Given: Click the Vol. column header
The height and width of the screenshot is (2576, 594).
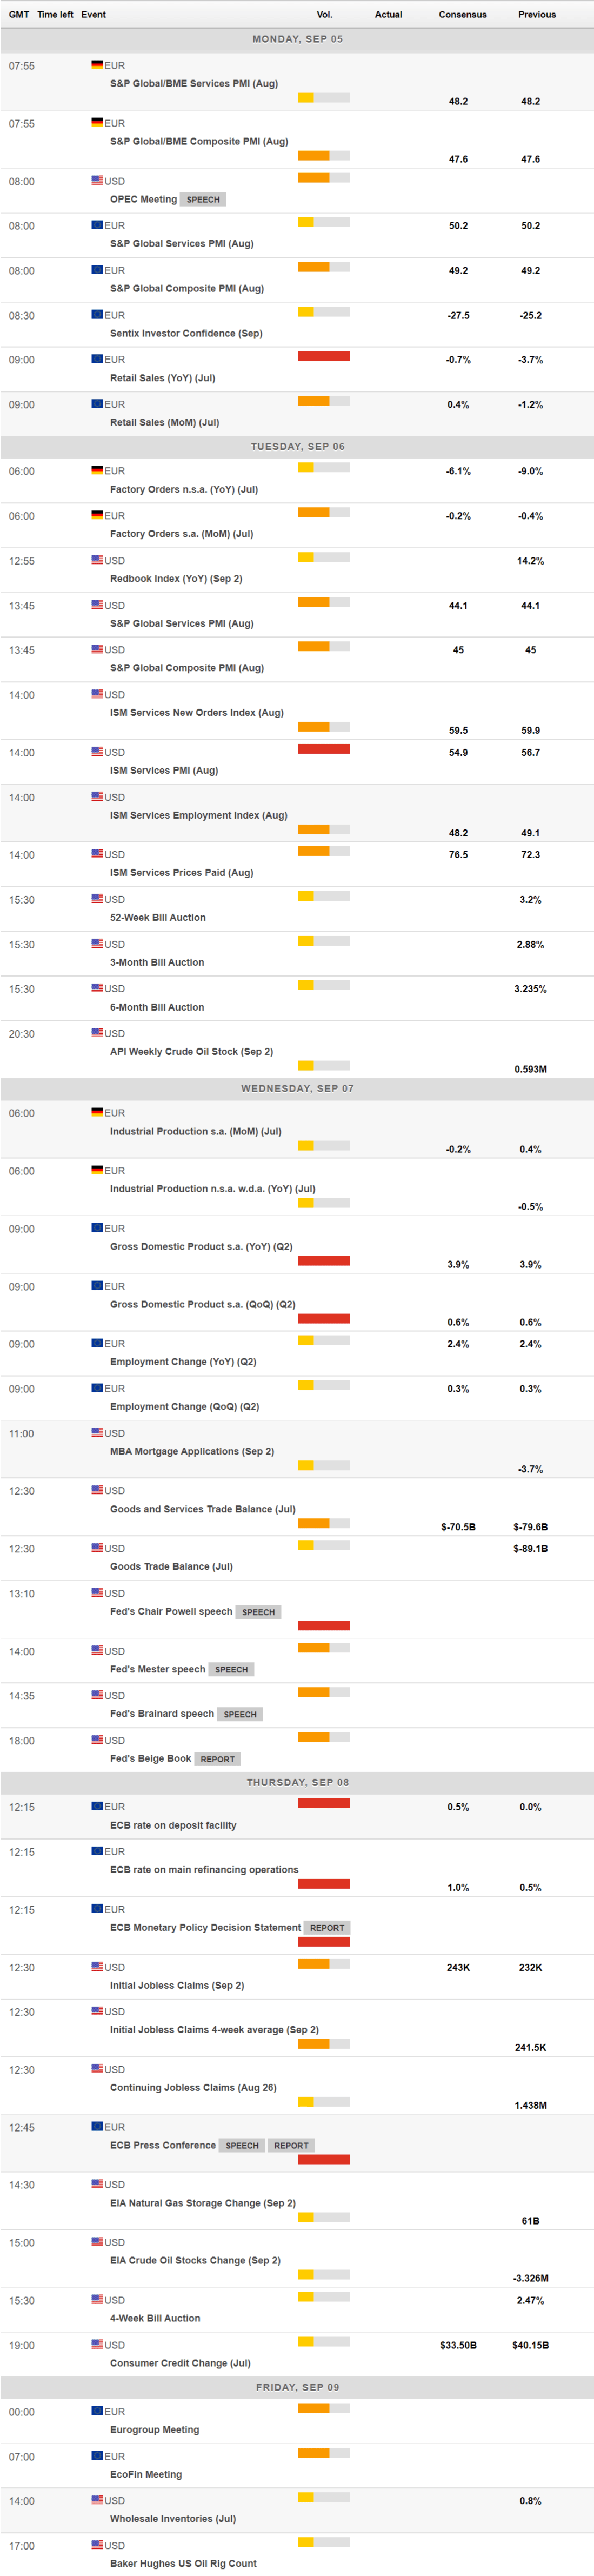Looking at the screenshot, I should [324, 14].
